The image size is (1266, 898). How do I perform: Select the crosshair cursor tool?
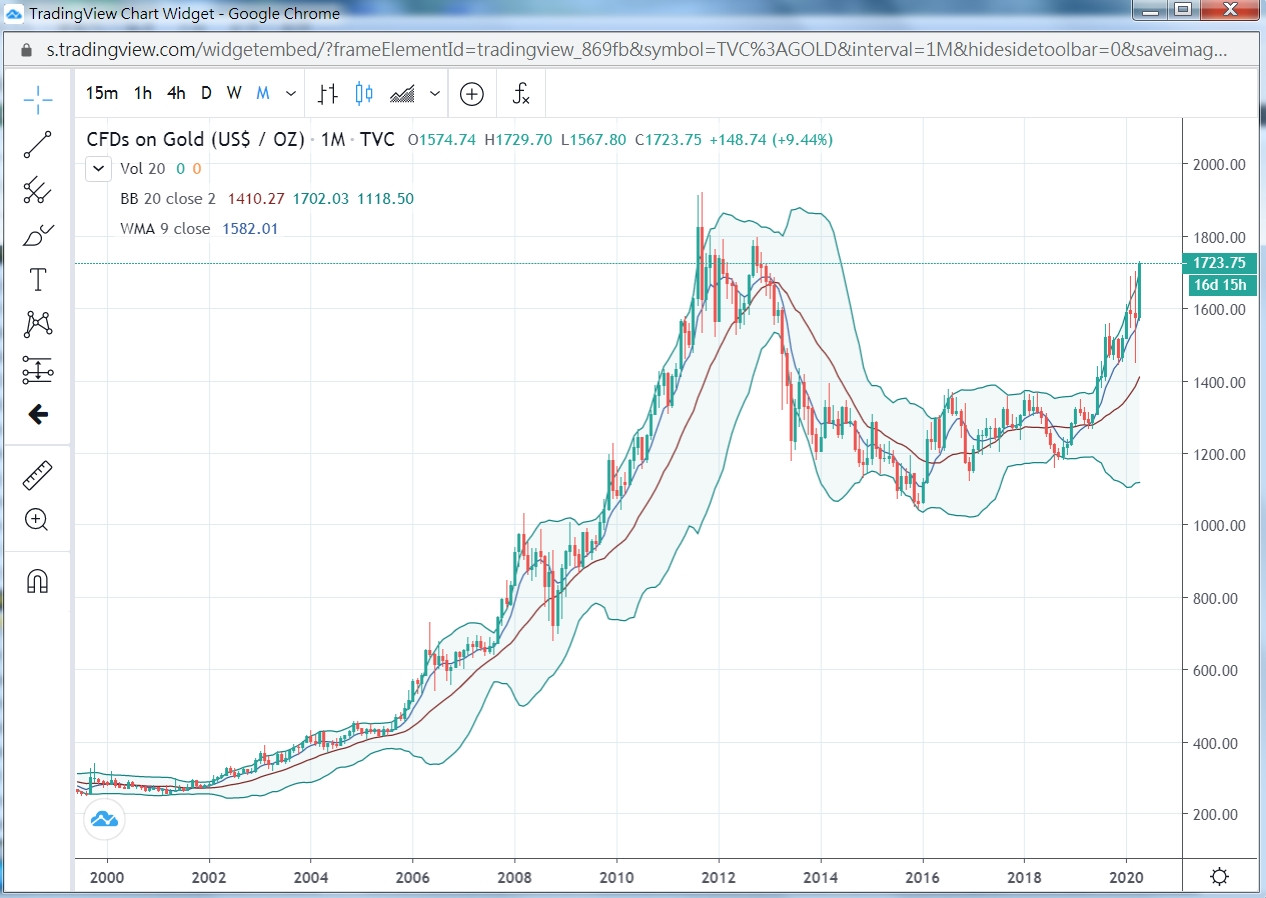point(38,98)
